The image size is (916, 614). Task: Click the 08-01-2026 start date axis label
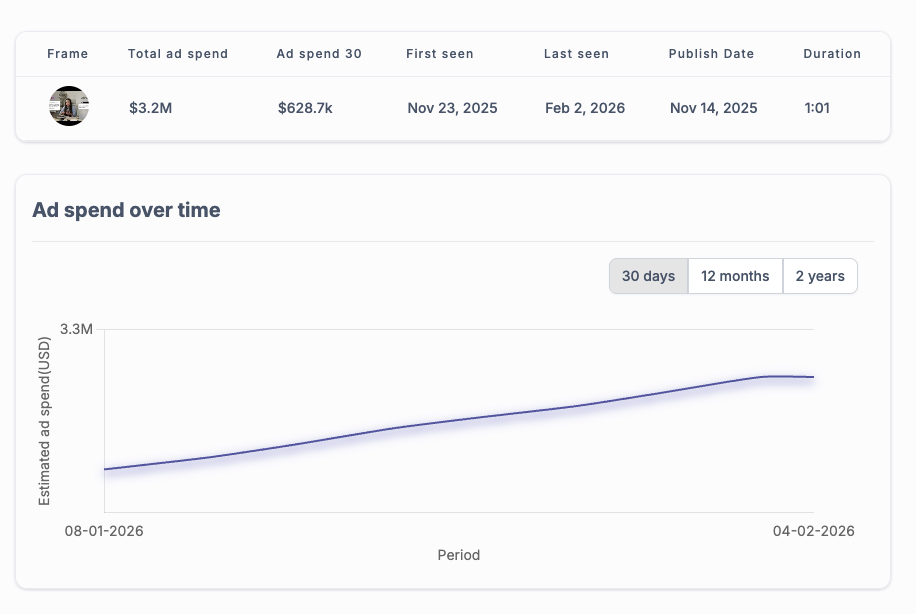pos(104,531)
